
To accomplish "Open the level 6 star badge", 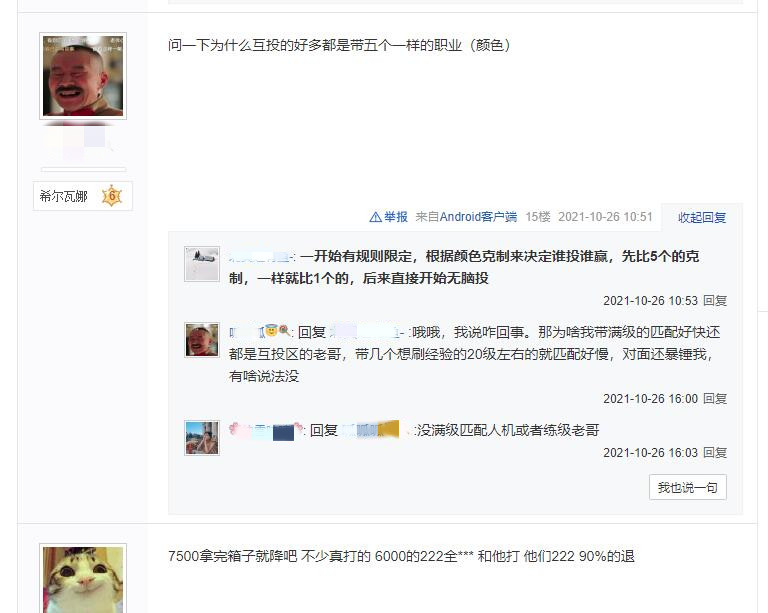I will tap(112, 196).
